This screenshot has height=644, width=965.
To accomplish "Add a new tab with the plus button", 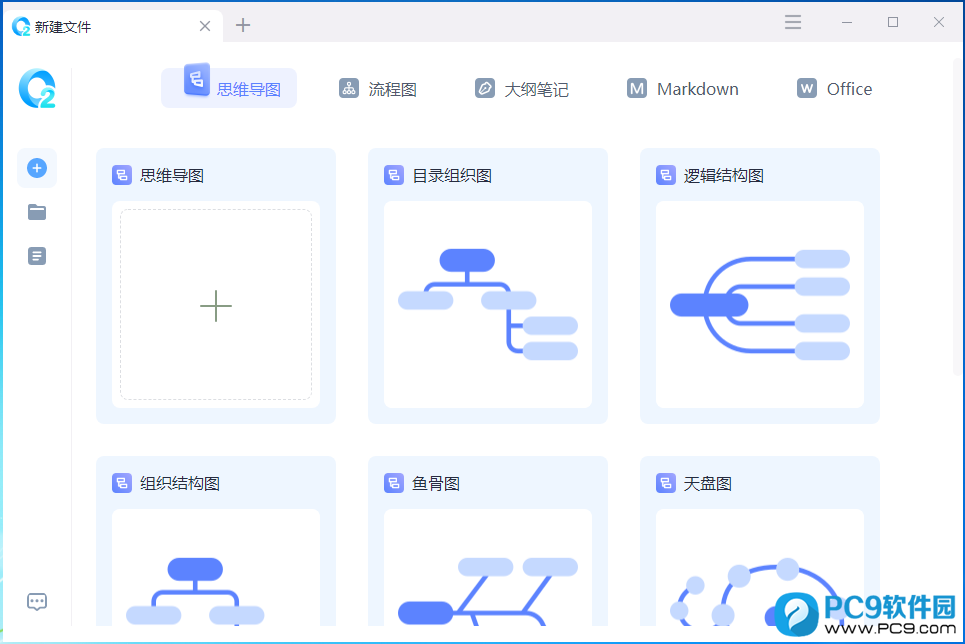I will (243, 25).
